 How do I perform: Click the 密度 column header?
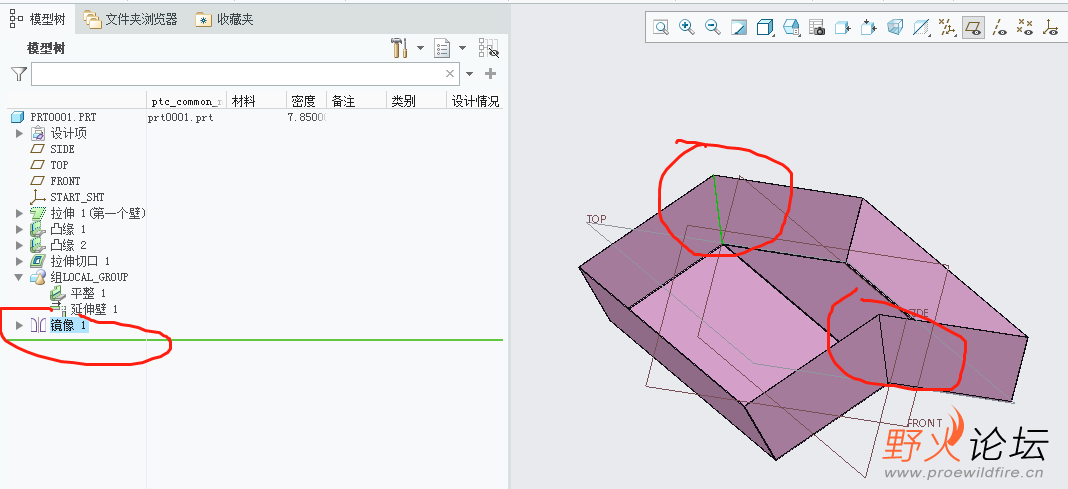(307, 101)
